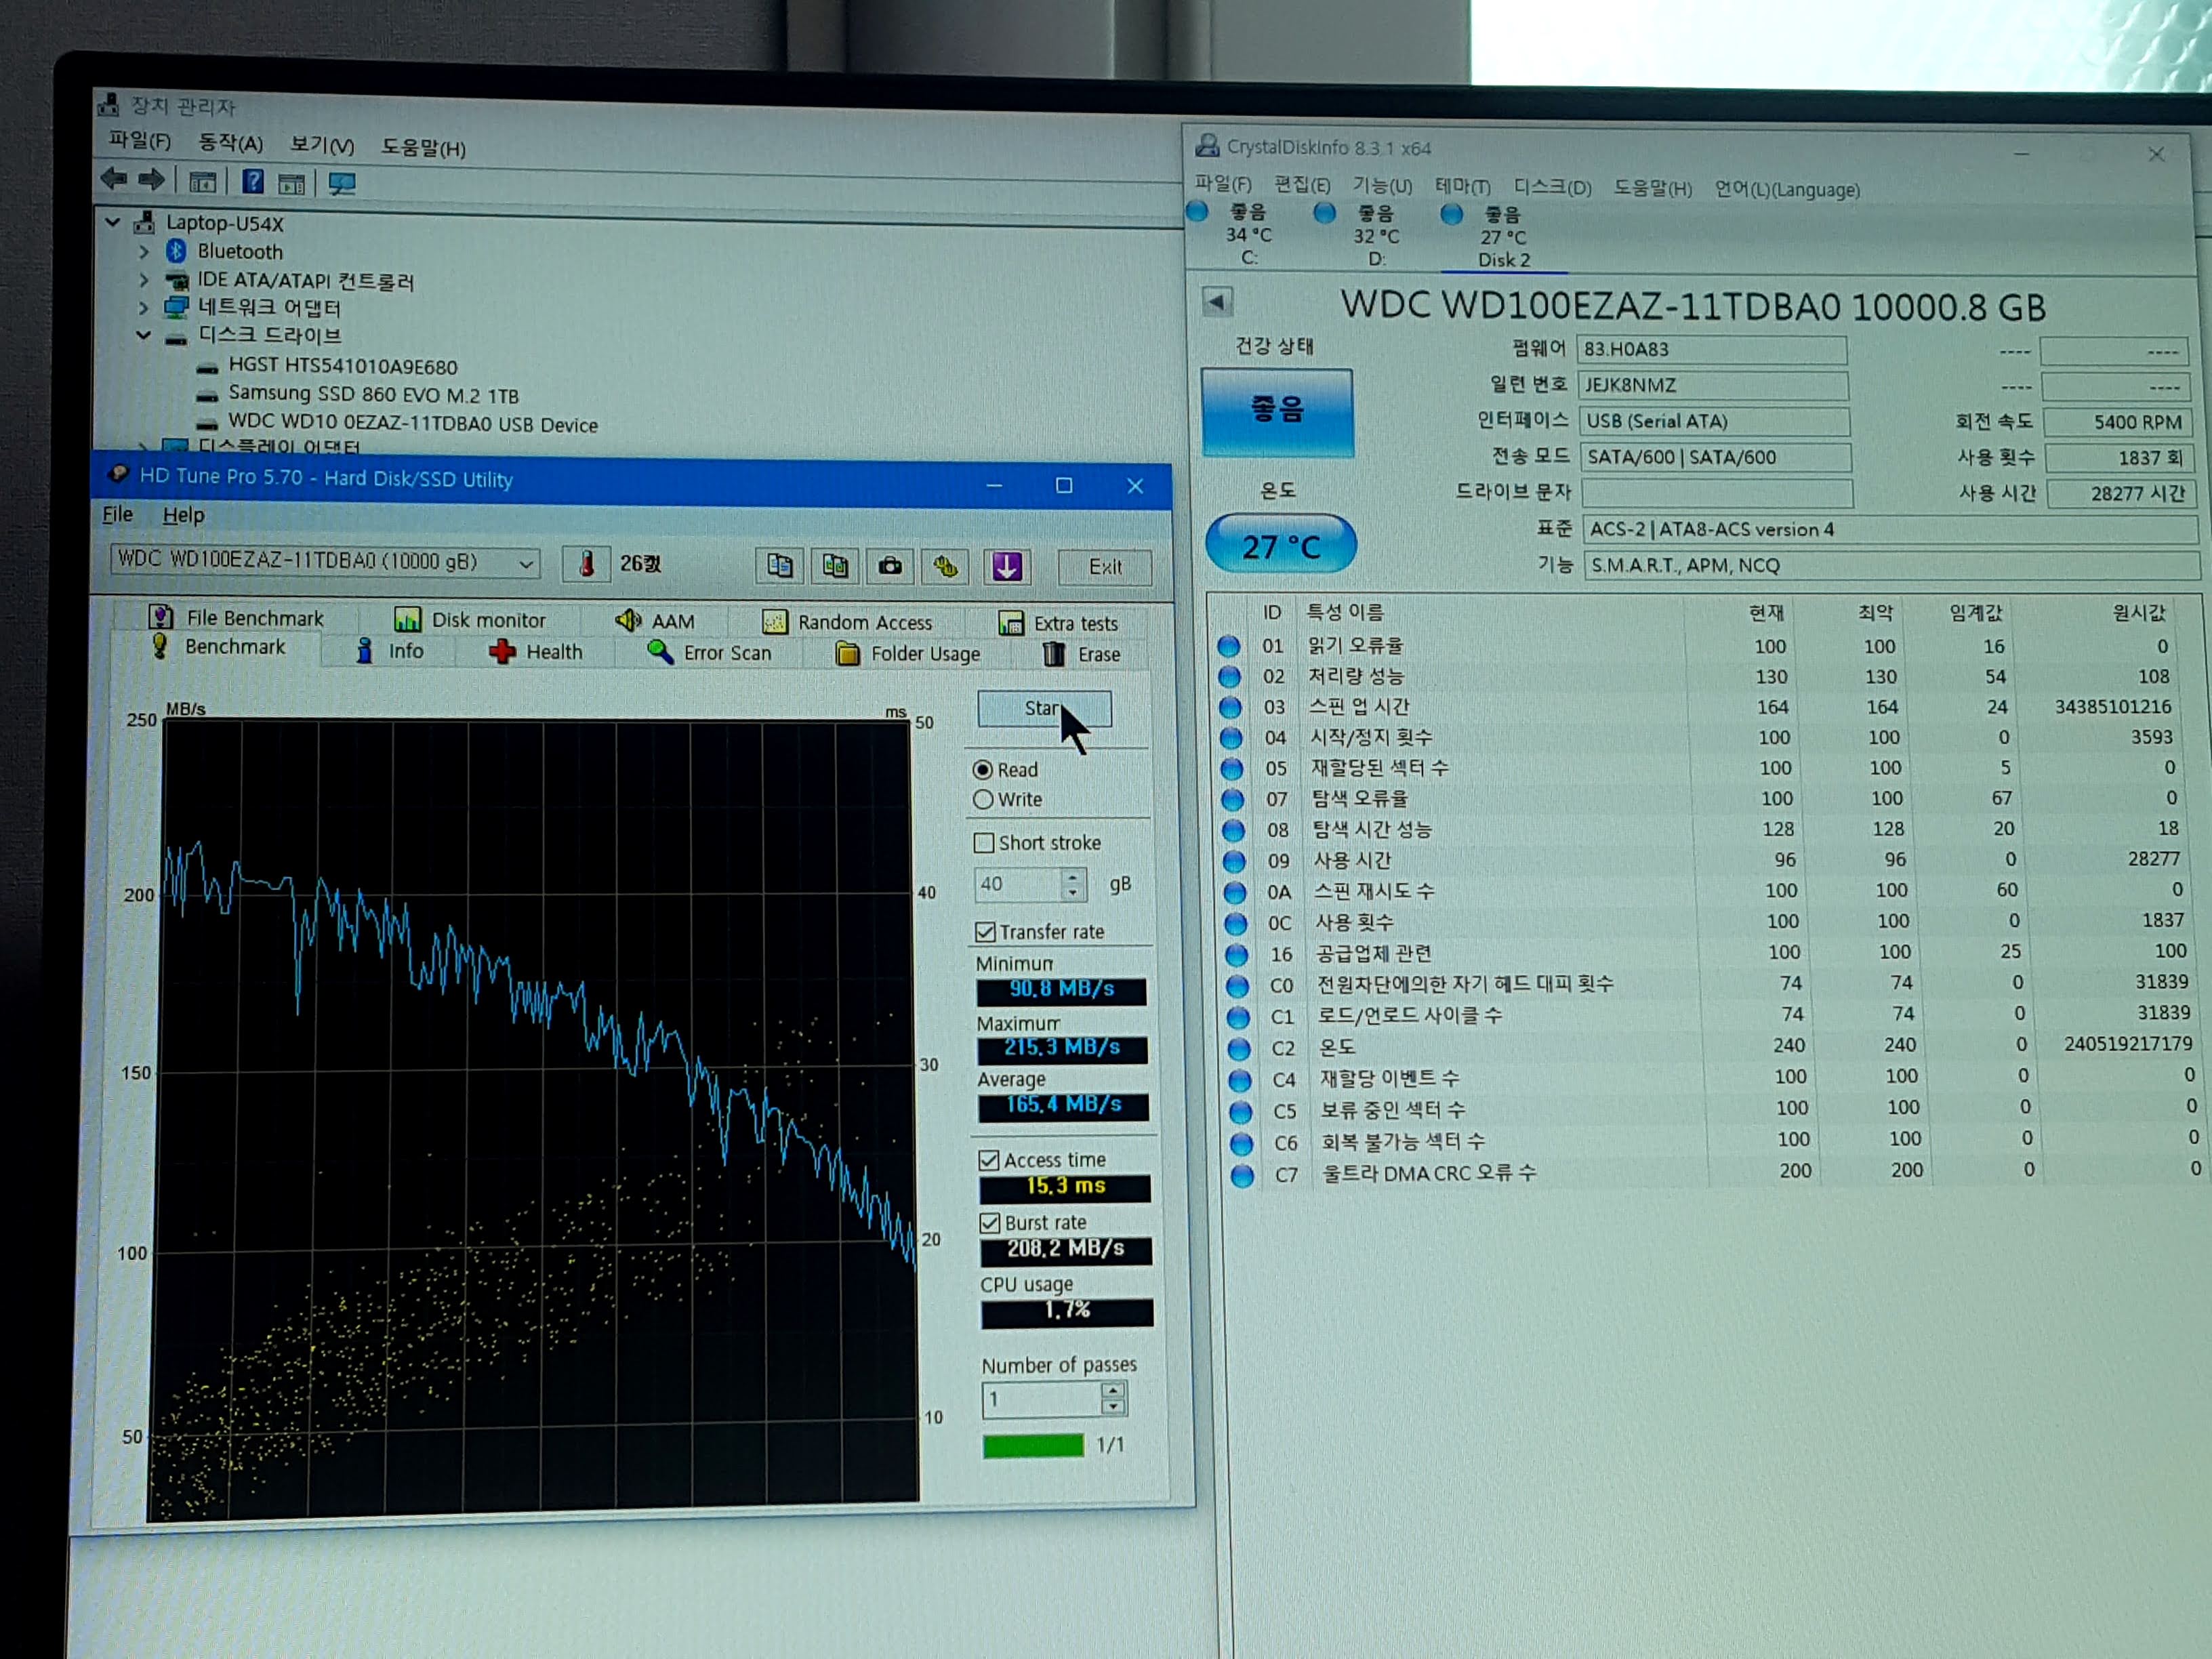This screenshot has width=2212, height=1659.
Task: Click the File Benchmark tab icon
Action: click(160, 616)
